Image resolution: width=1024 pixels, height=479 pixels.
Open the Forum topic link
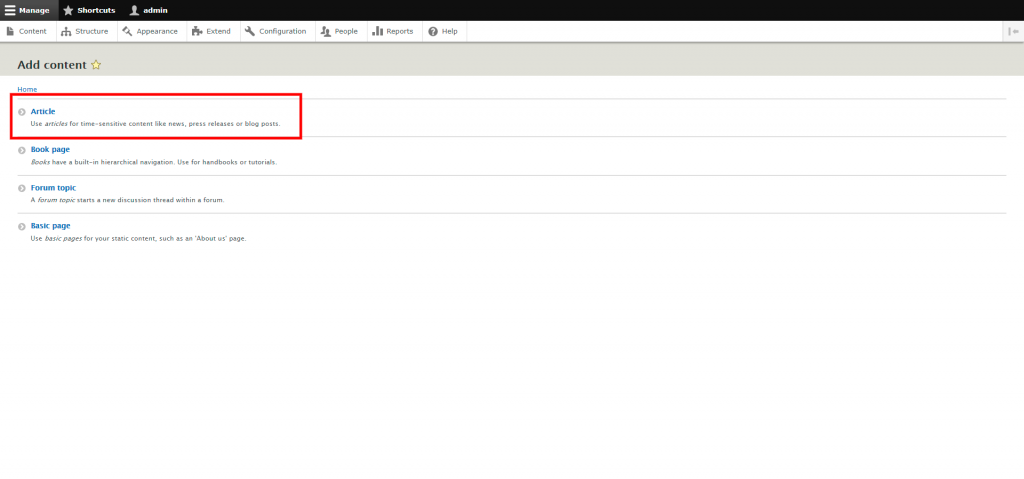[x=53, y=187]
